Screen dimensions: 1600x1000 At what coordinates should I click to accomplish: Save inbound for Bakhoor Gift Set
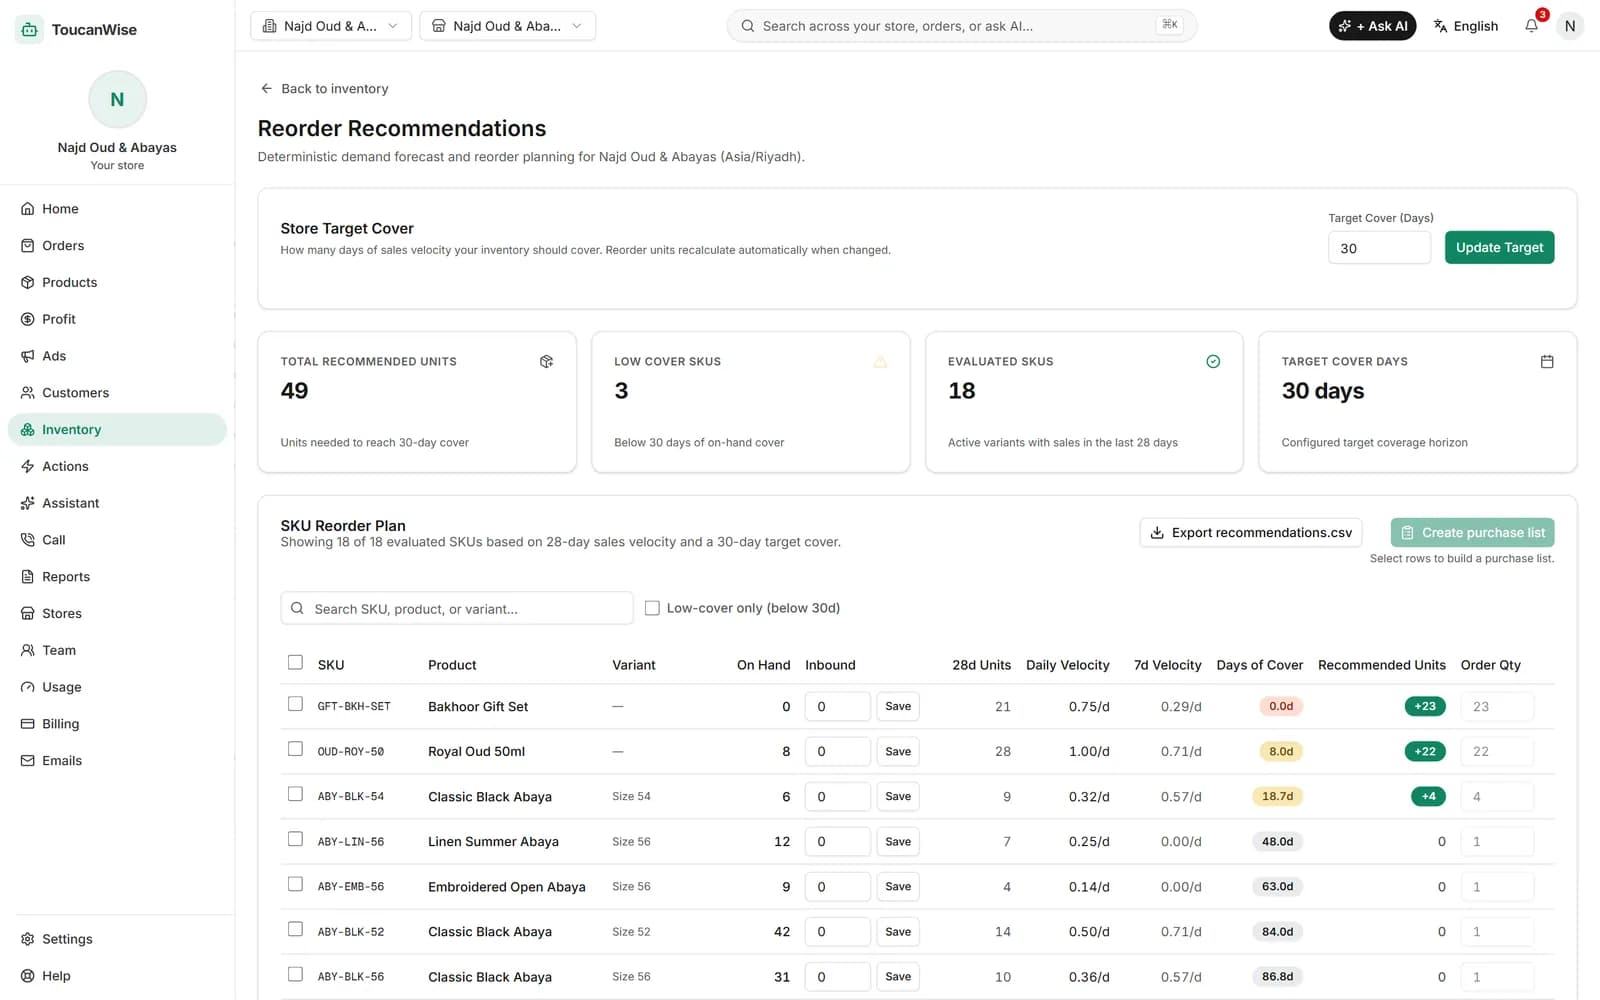coord(898,706)
